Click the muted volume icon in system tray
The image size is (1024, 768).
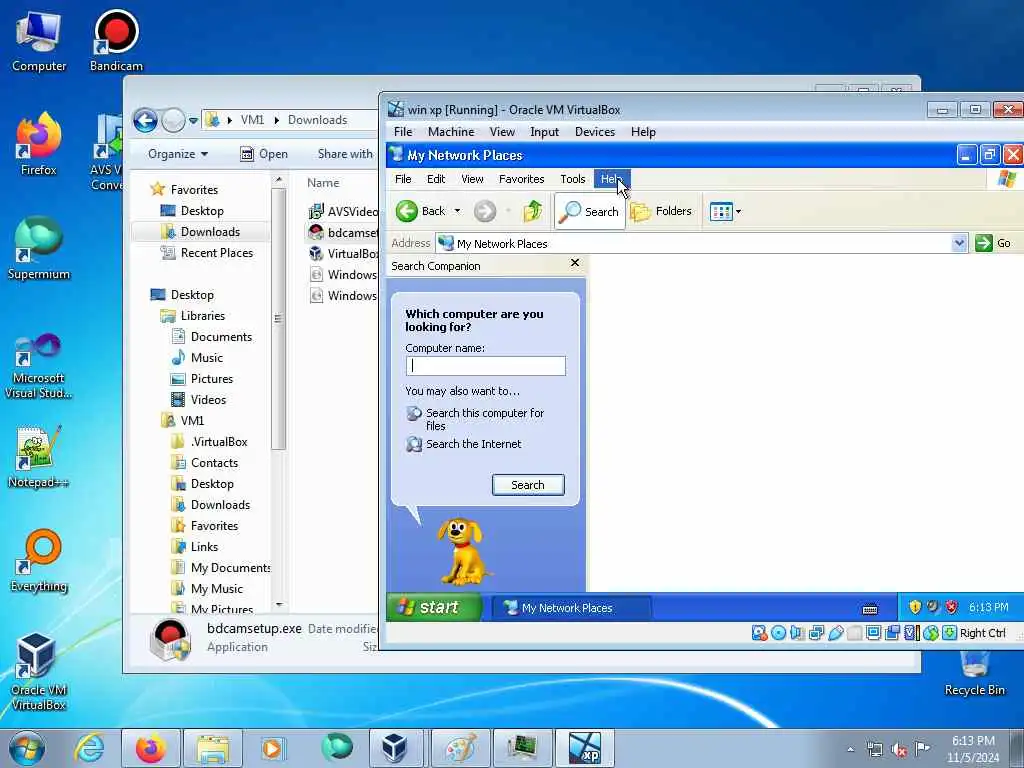(899, 749)
